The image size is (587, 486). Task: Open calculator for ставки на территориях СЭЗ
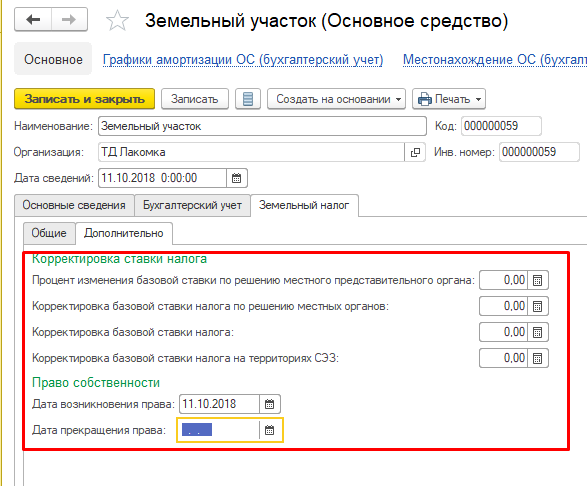point(538,358)
